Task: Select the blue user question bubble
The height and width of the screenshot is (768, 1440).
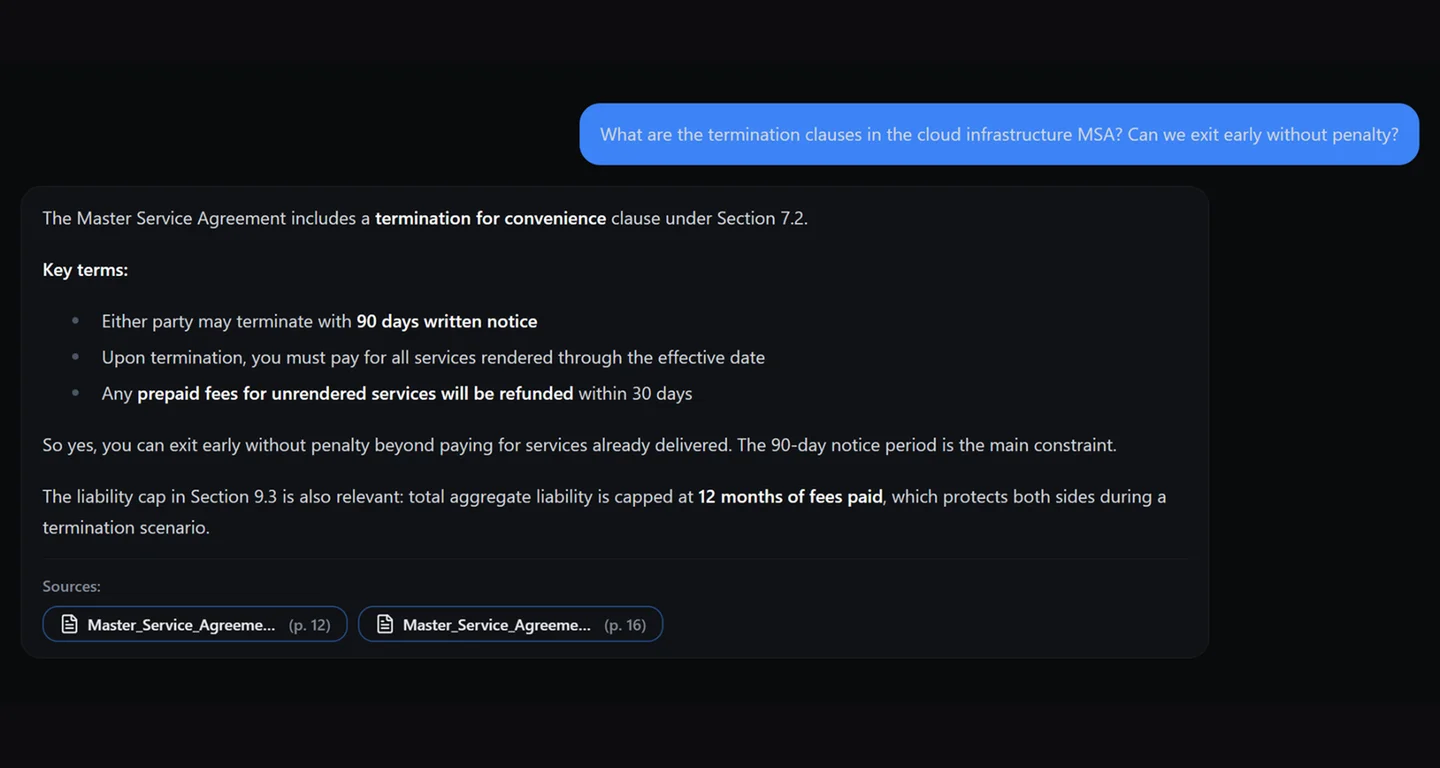Action: [998, 134]
